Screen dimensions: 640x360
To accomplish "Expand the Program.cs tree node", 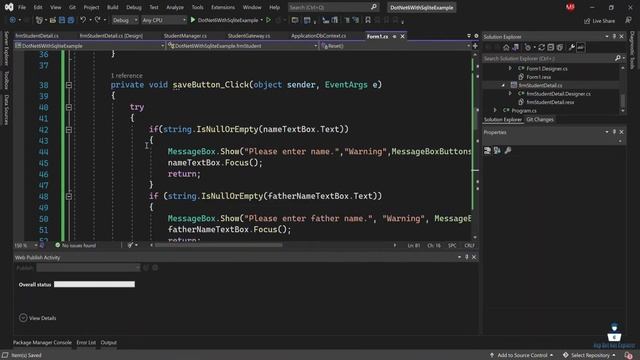I will 495,111.
